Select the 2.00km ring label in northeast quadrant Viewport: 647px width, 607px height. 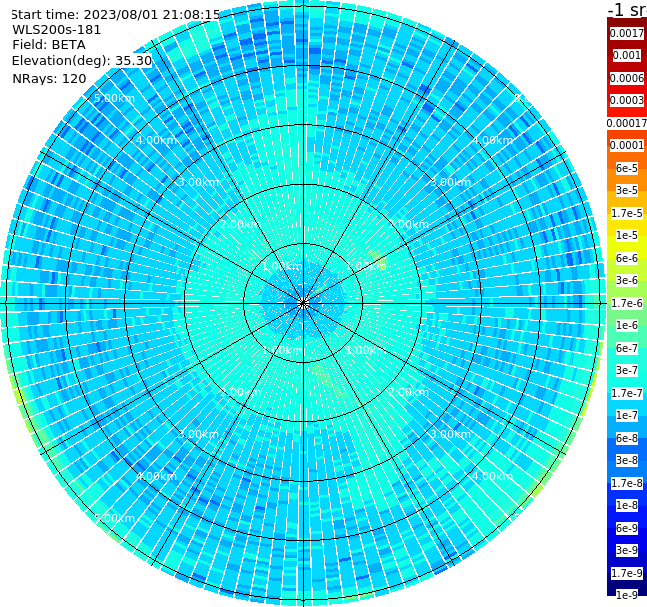click(x=409, y=224)
